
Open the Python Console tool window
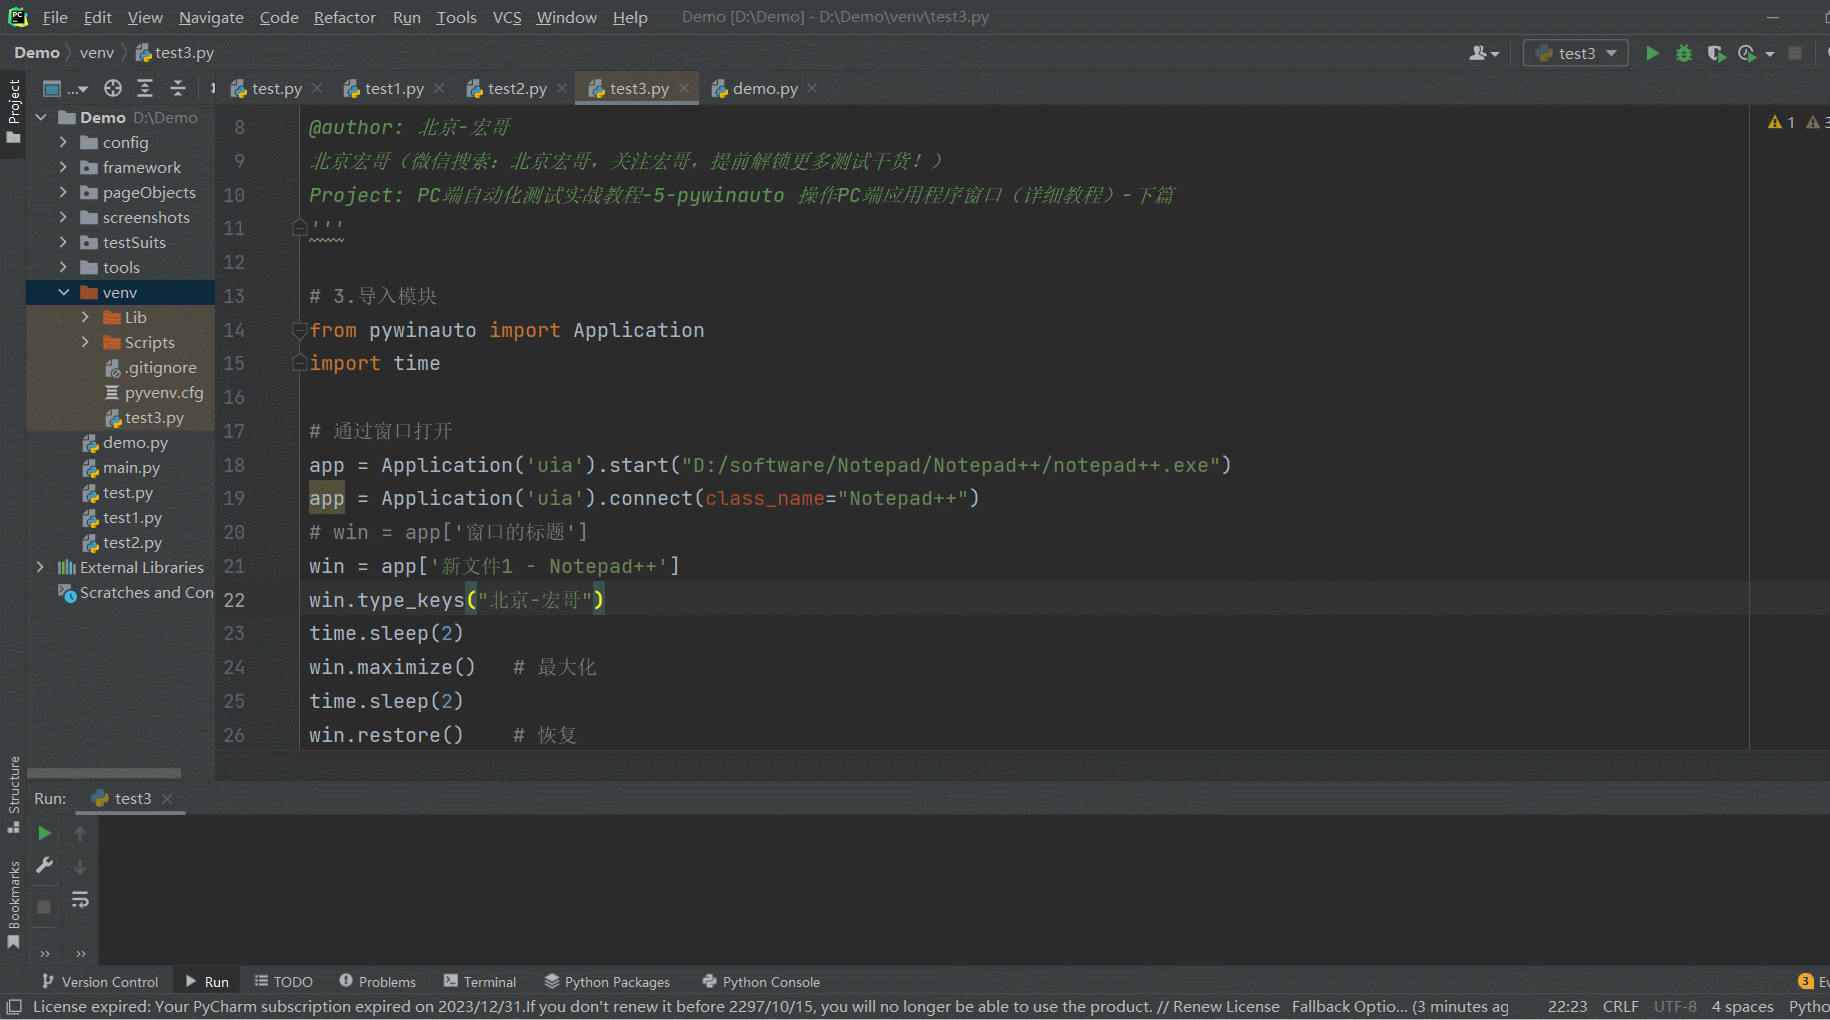pos(761,982)
